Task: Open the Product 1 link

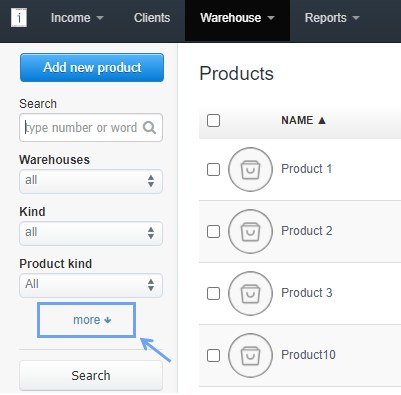Action: [307, 169]
